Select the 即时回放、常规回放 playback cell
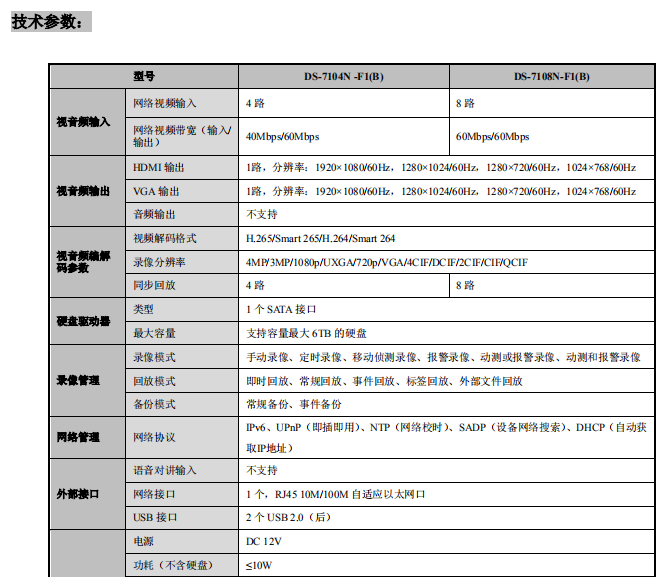 (x=447, y=381)
